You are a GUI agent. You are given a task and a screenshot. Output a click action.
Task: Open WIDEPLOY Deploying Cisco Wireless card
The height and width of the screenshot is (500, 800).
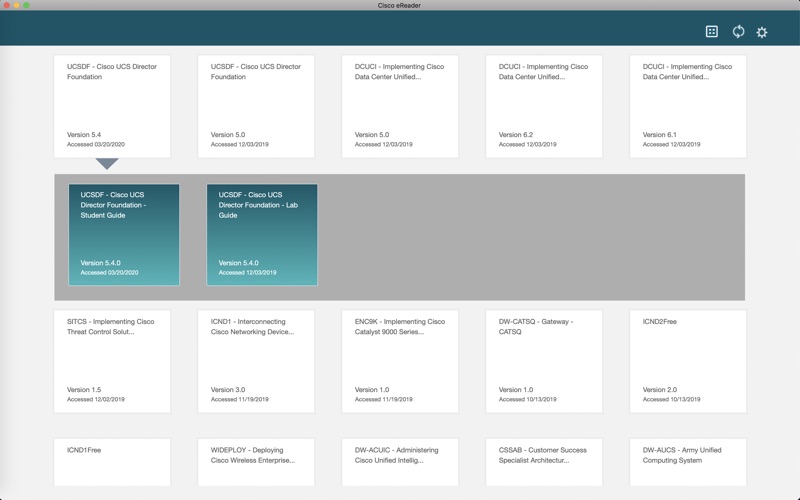(x=256, y=462)
